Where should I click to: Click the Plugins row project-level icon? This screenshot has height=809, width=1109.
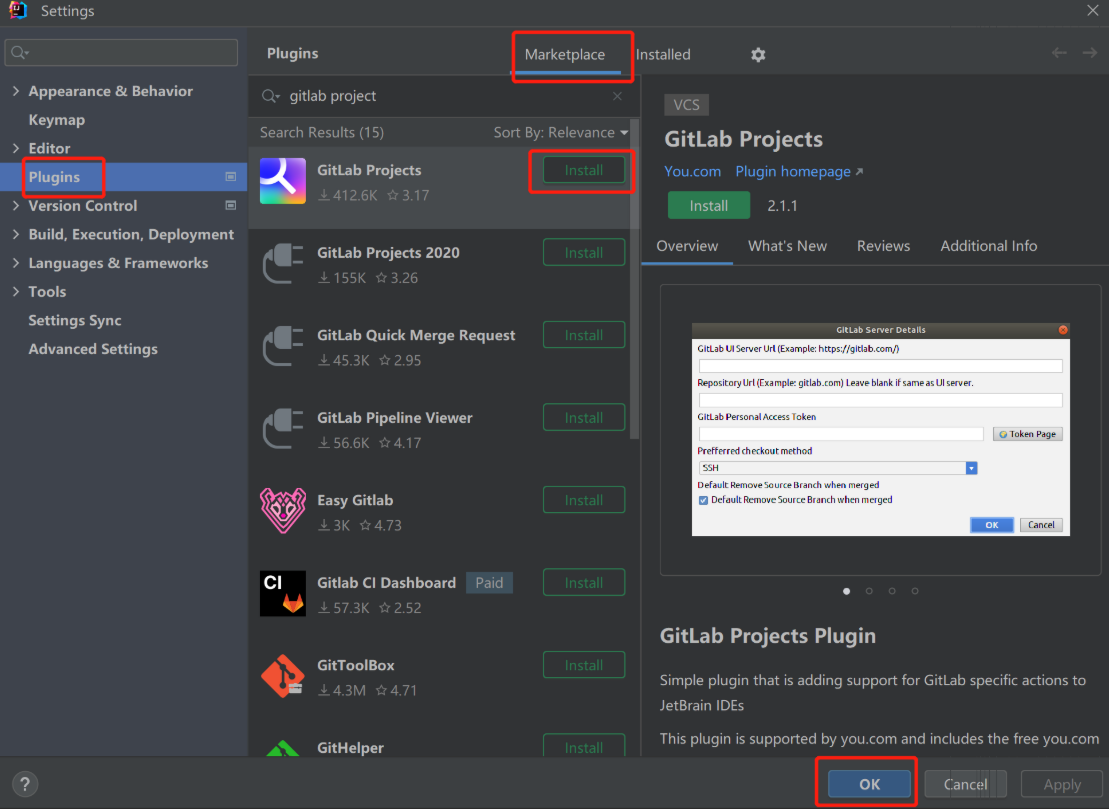[x=231, y=177]
